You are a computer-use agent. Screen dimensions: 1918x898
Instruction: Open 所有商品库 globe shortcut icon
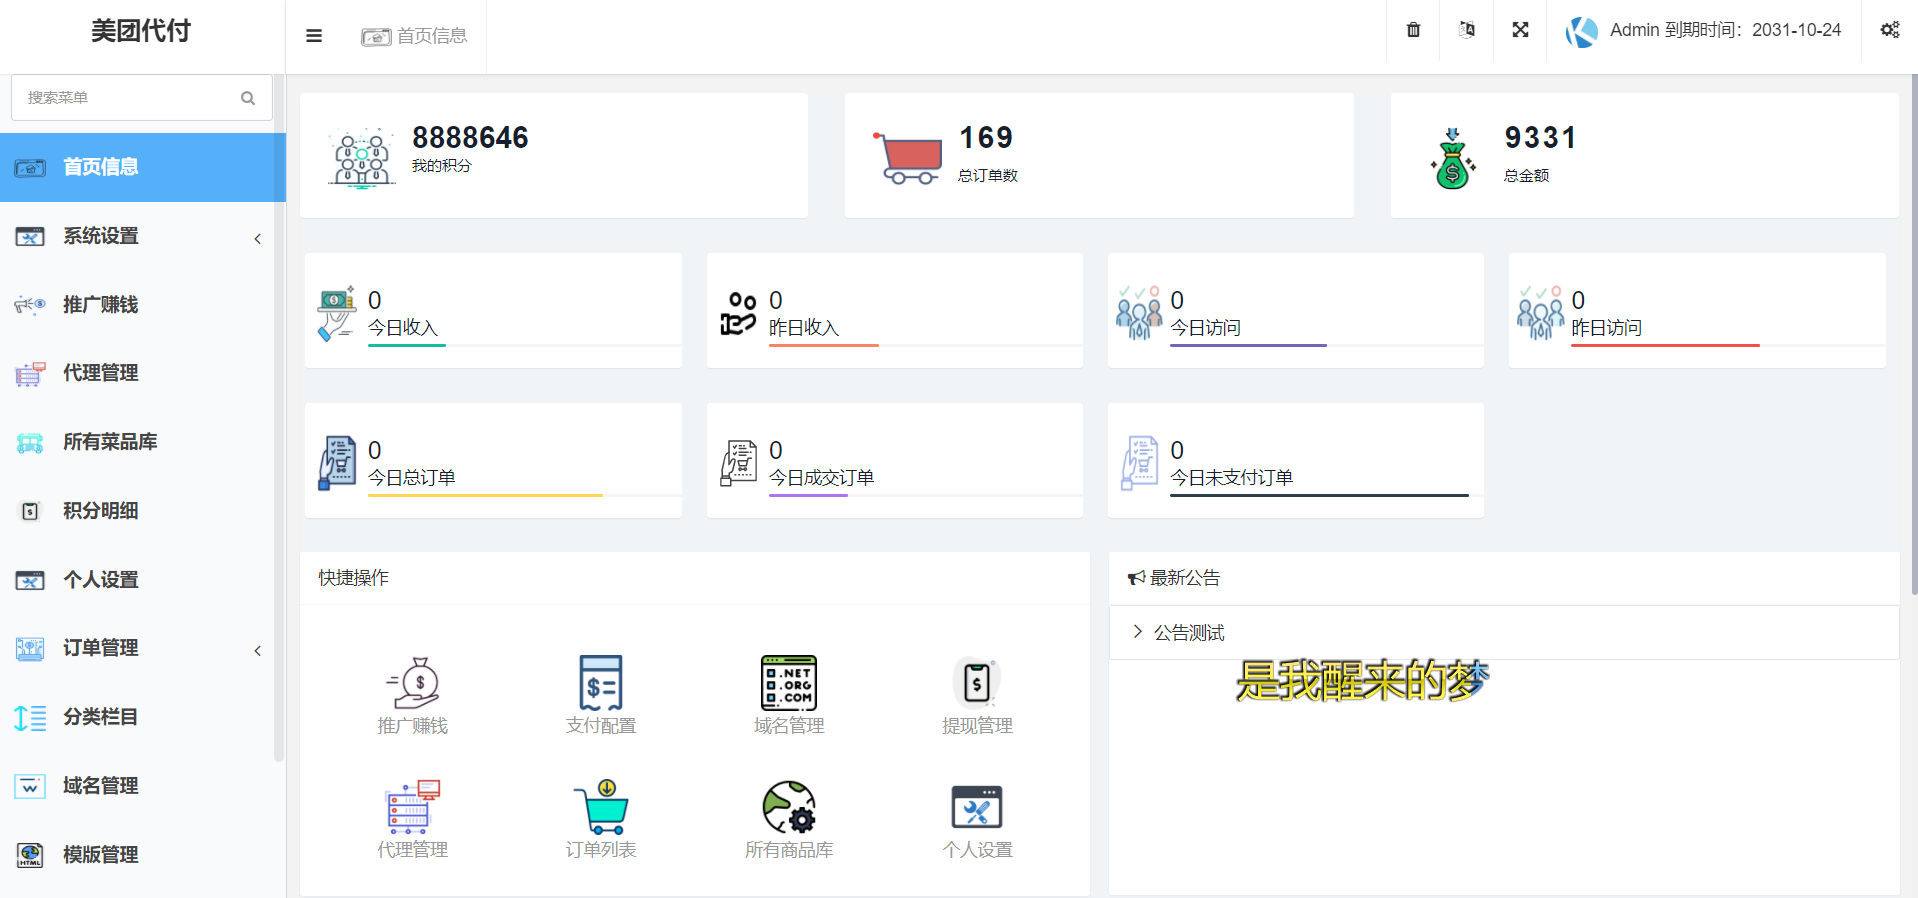tap(789, 808)
